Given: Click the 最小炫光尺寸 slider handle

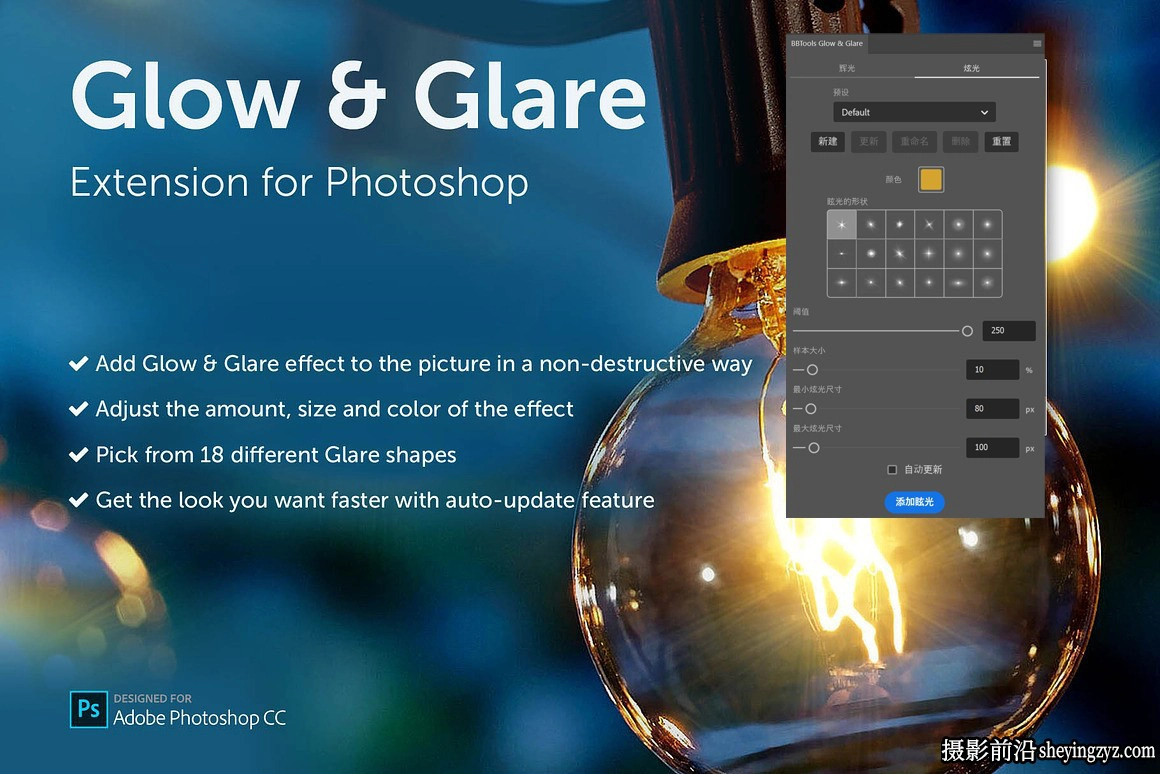Looking at the screenshot, I should (811, 408).
